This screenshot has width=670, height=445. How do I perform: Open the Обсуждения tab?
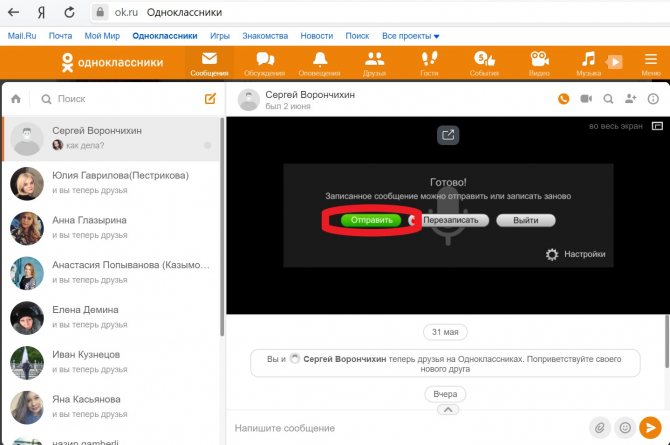coord(264,63)
